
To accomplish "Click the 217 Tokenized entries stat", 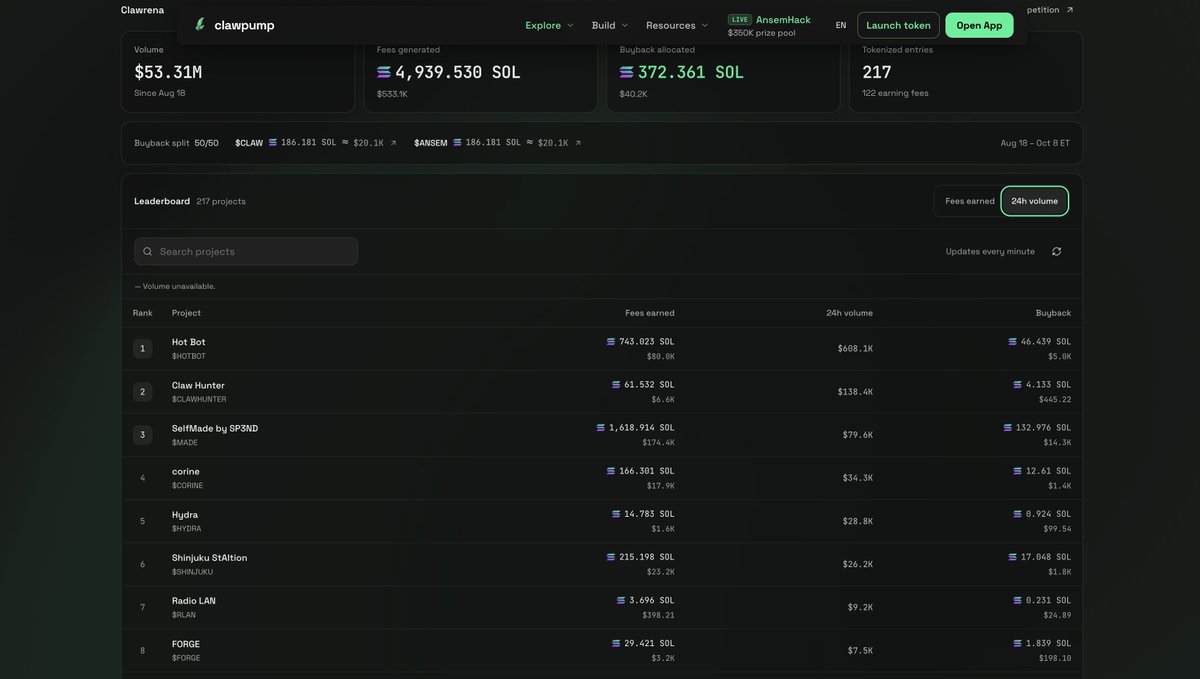I will coord(877,72).
